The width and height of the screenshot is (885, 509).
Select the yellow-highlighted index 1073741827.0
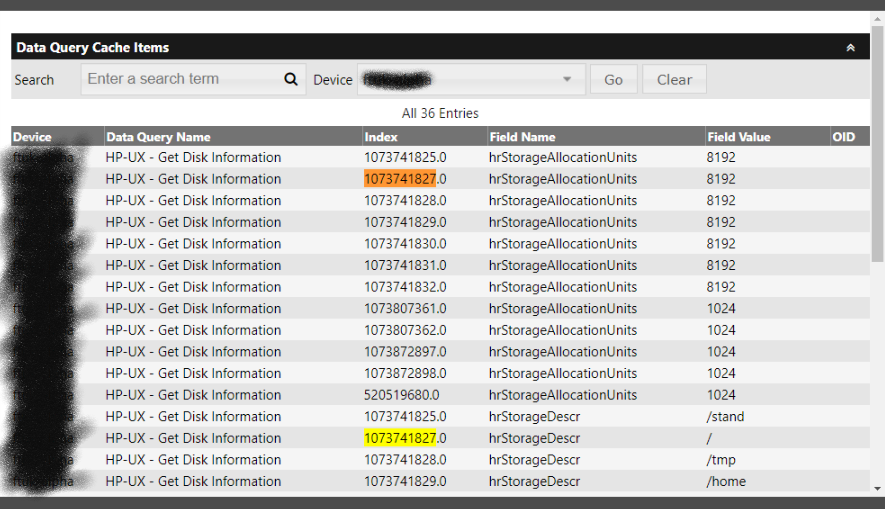tap(405, 438)
